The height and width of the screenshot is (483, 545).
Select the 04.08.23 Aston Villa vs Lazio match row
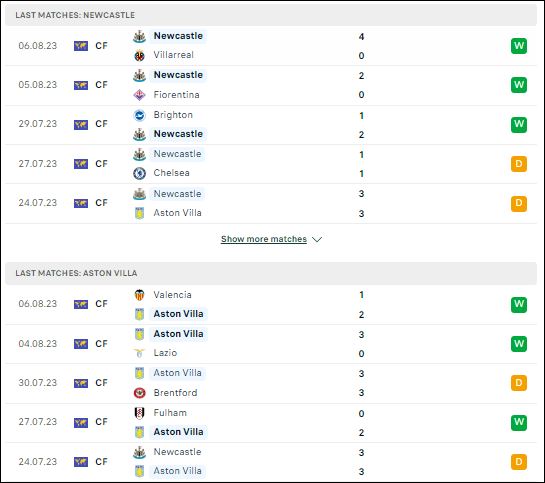coord(271,344)
